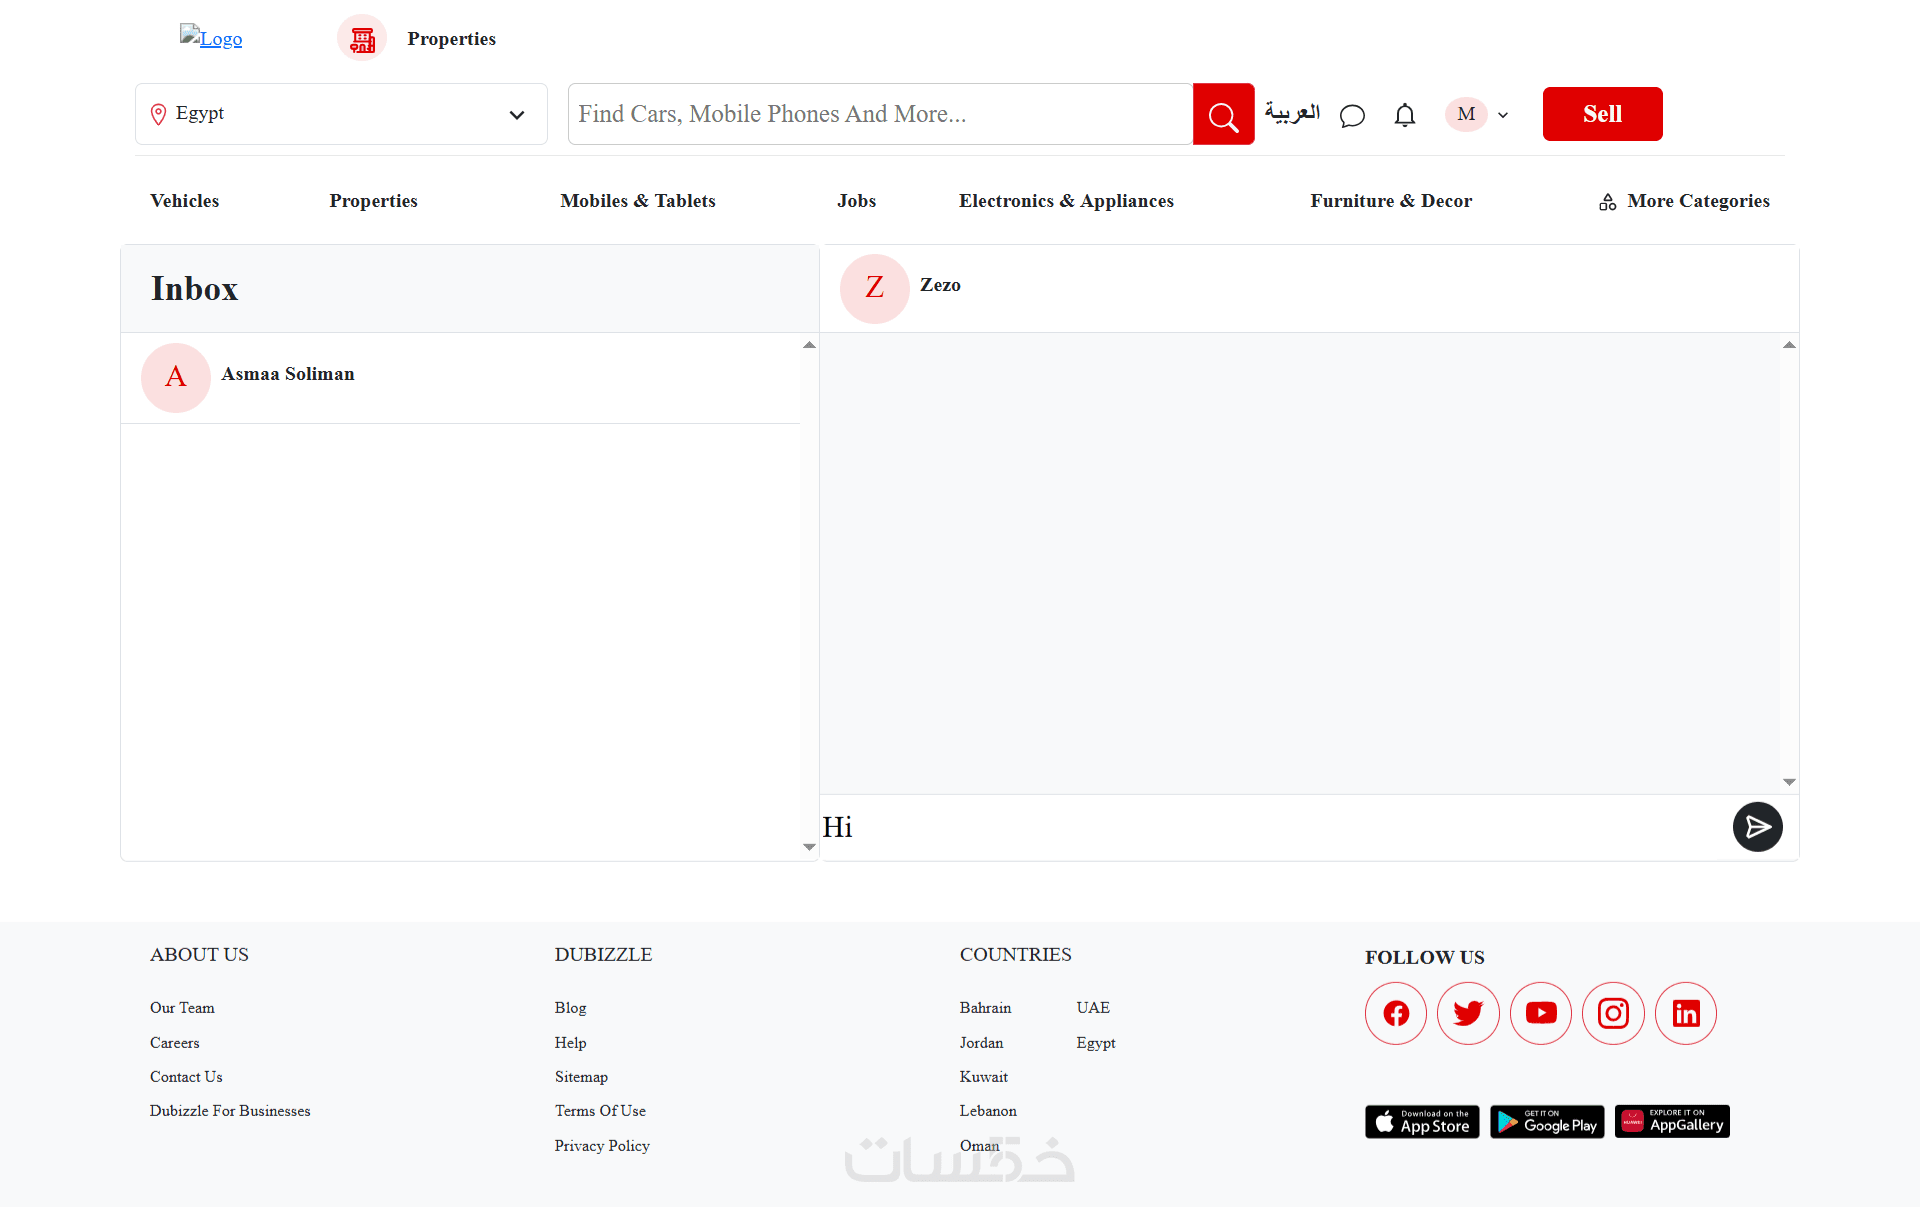This screenshot has width=1920, height=1207.
Task: Click inbox list scrollbar down arrow
Action: (809, 847)
